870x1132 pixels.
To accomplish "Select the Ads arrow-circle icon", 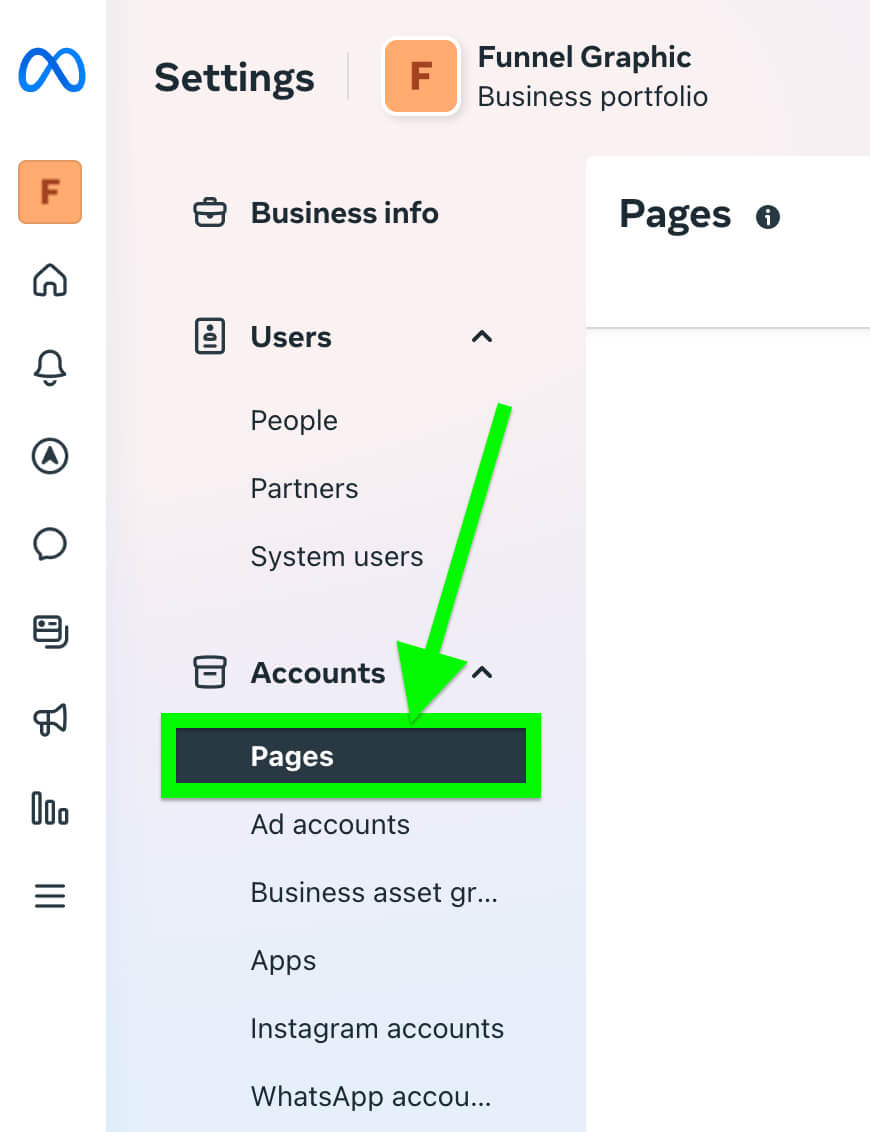I will [48, 457].
